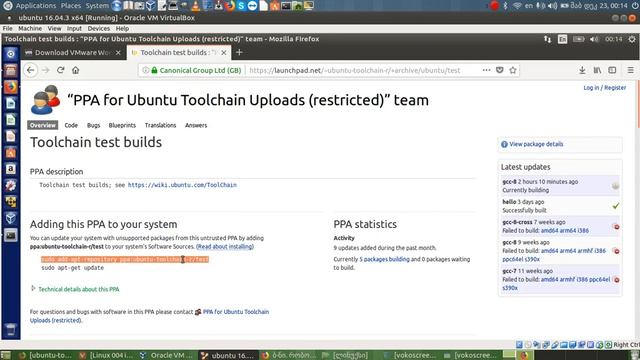Open VirtualBox View menu

pos(54,29)
